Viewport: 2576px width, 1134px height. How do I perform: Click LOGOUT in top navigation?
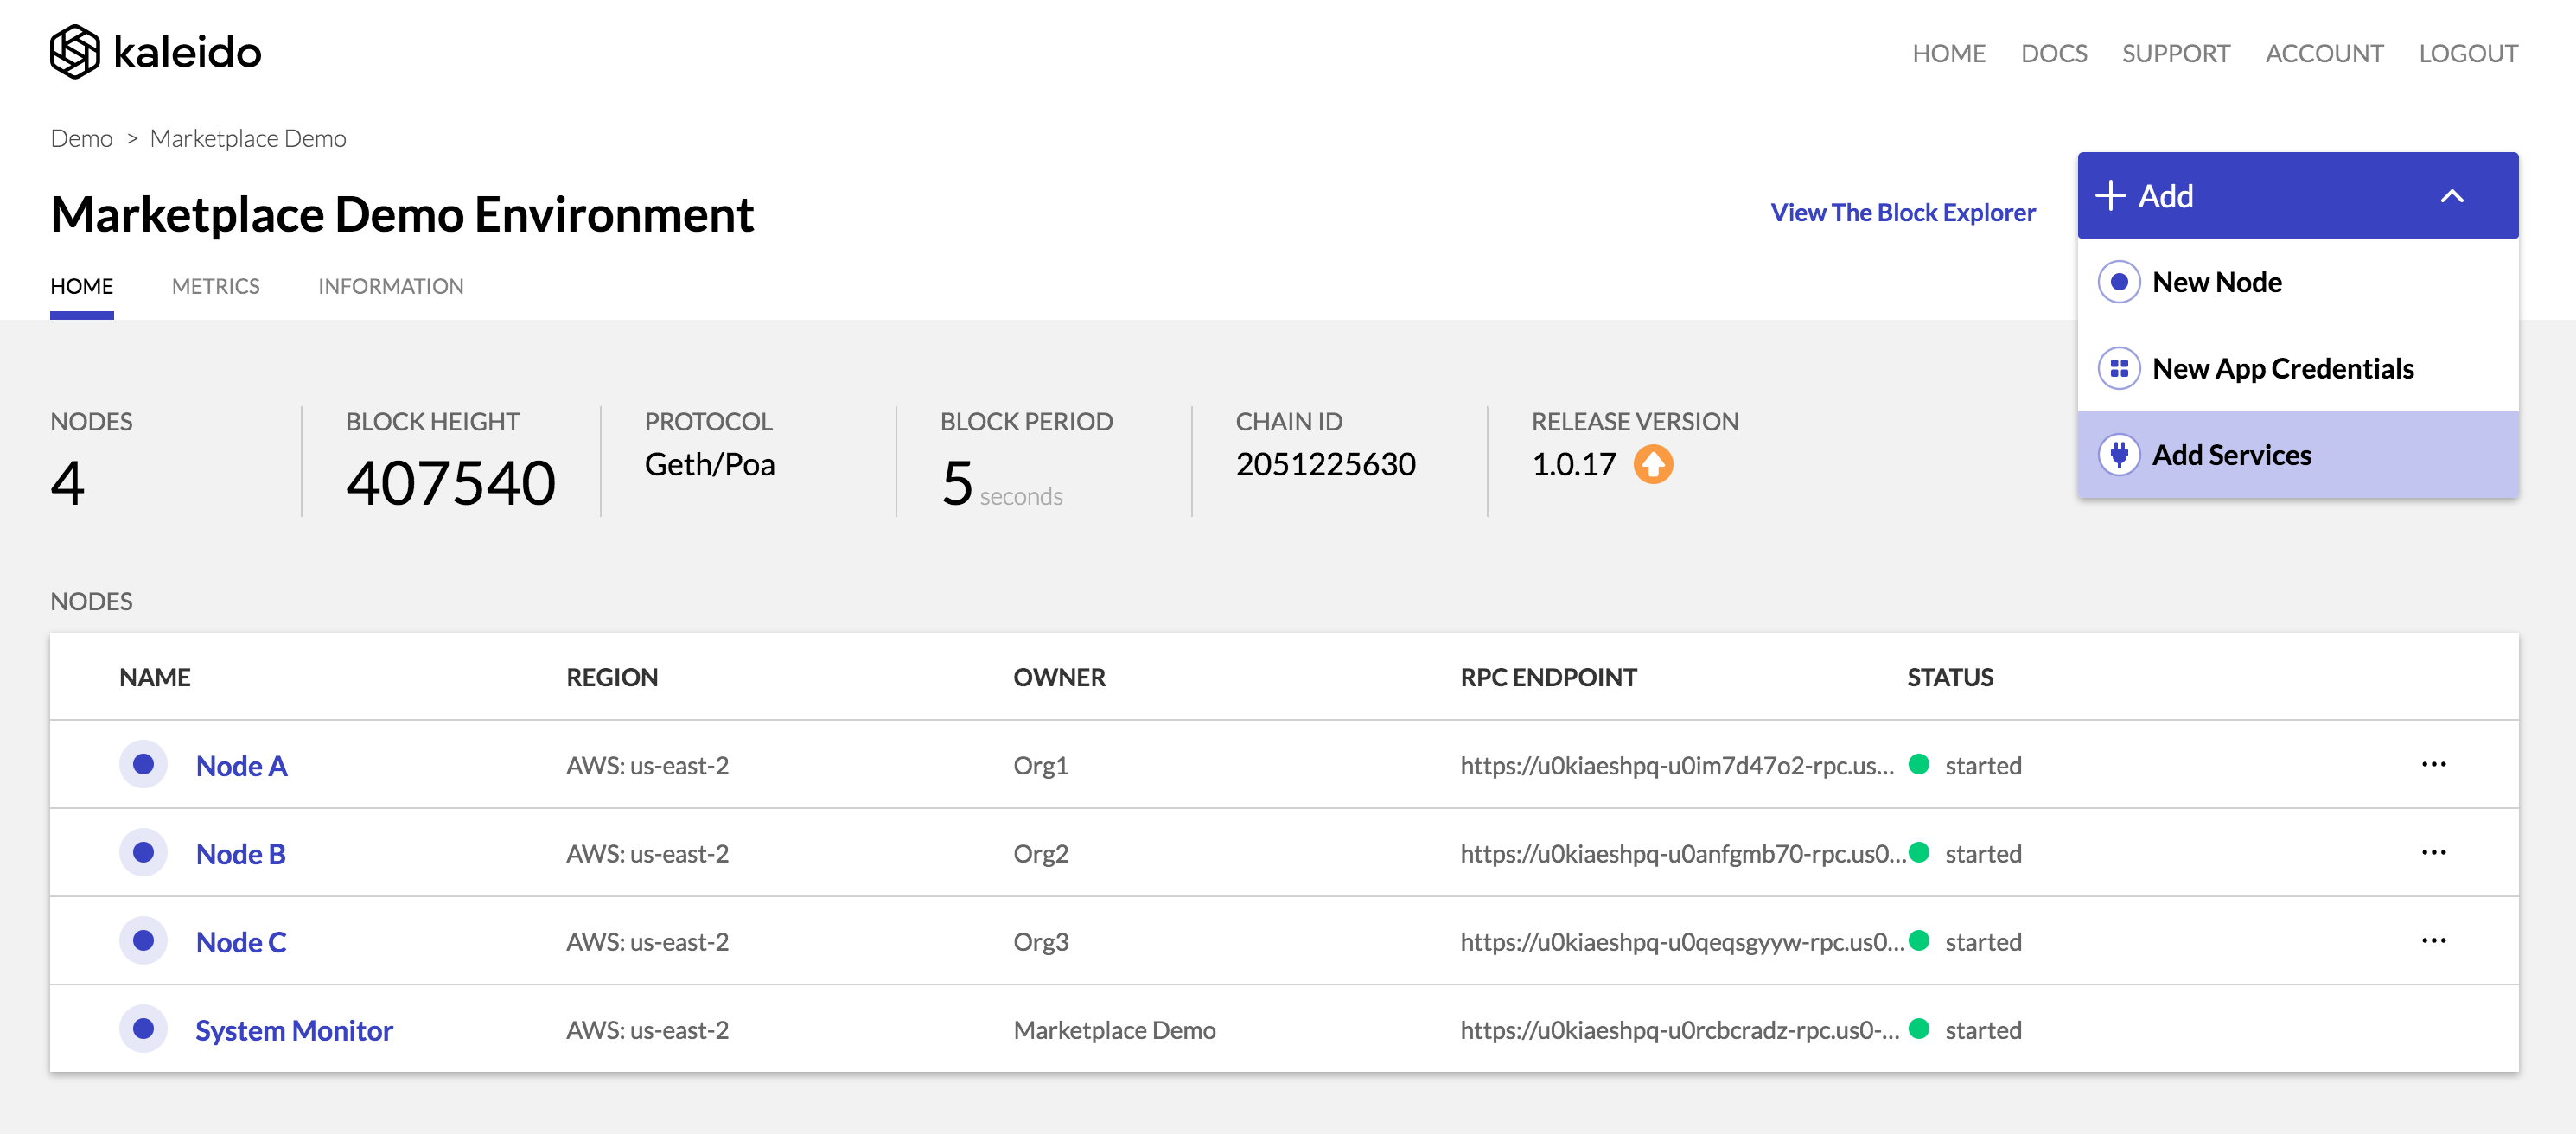coord(2467,53)
